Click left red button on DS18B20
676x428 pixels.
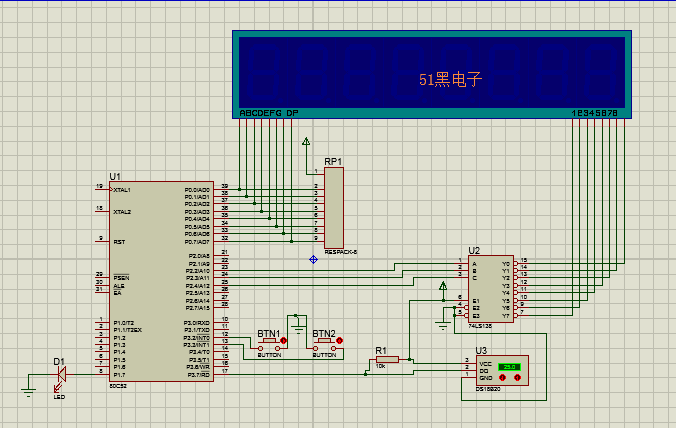click(502, 378)
